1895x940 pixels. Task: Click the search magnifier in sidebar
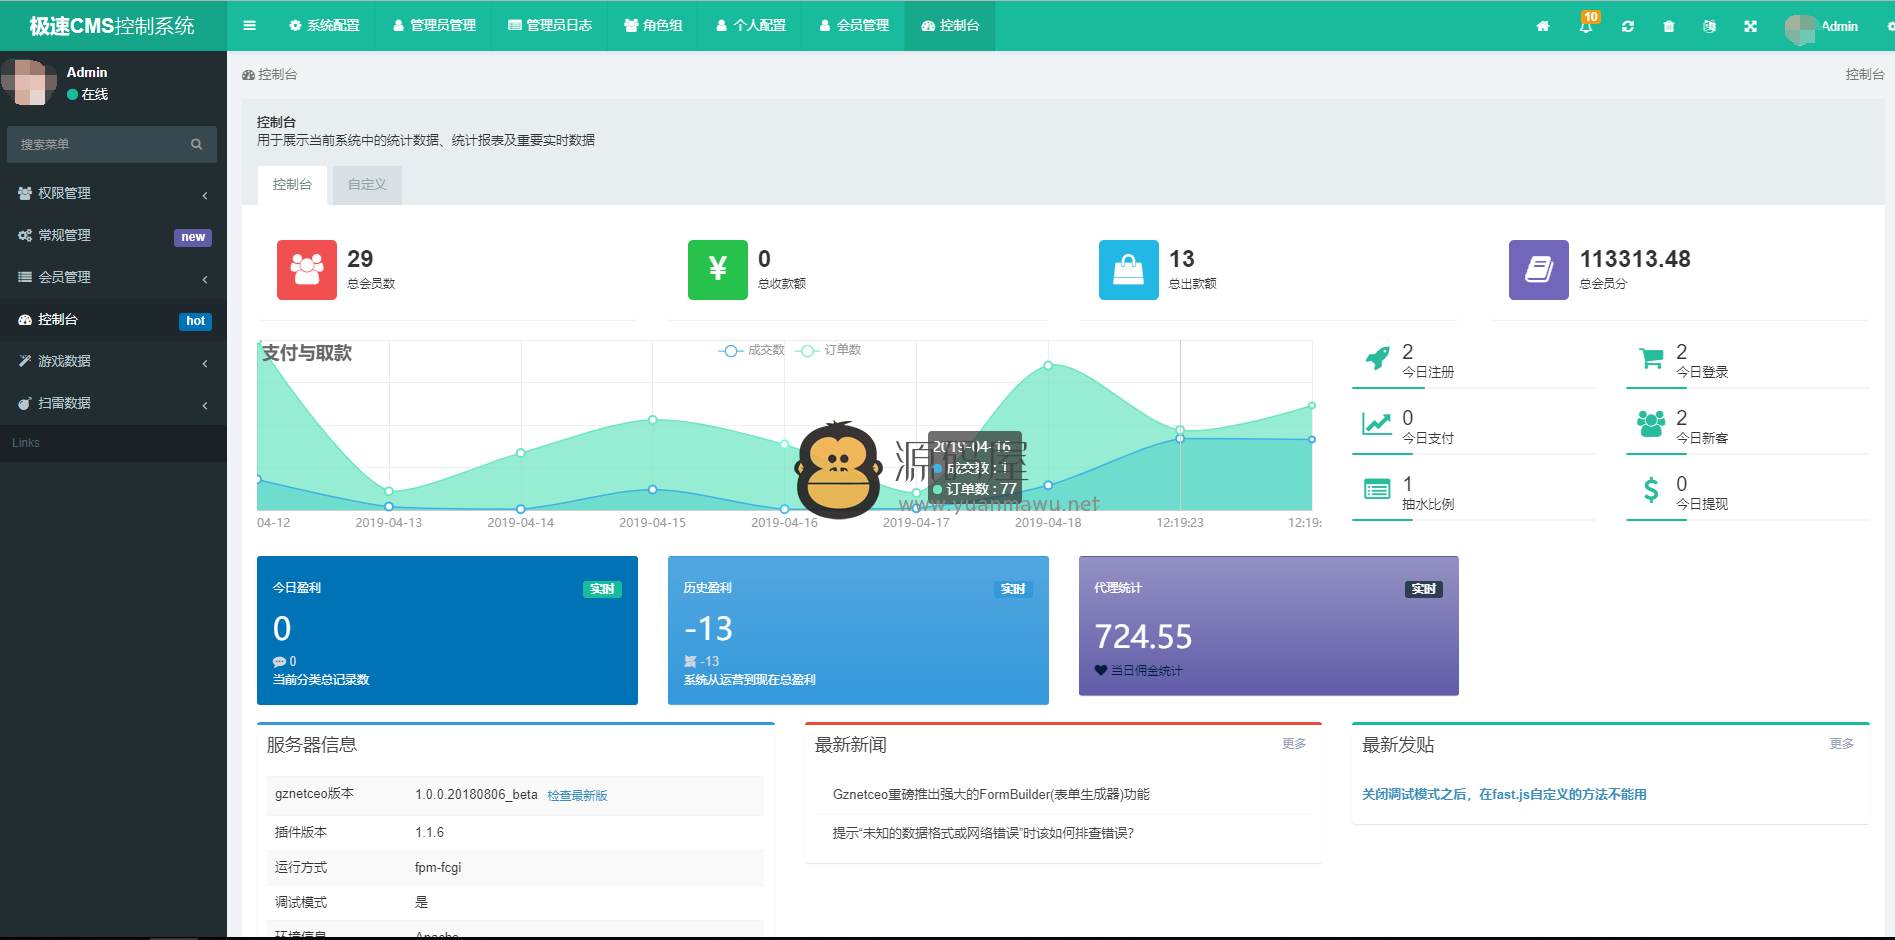point(197,145)
